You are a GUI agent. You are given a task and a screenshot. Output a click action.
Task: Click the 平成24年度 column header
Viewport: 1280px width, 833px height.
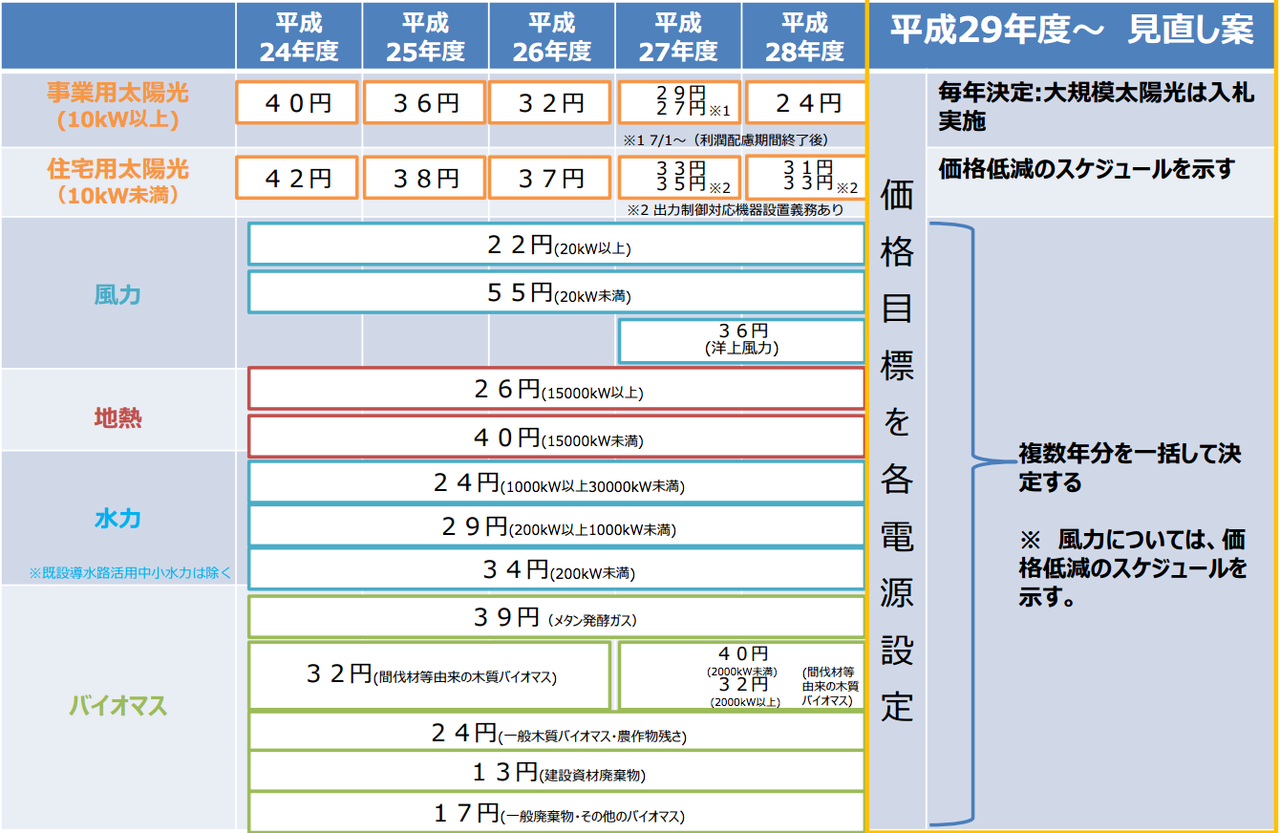(x=298, y=36)
